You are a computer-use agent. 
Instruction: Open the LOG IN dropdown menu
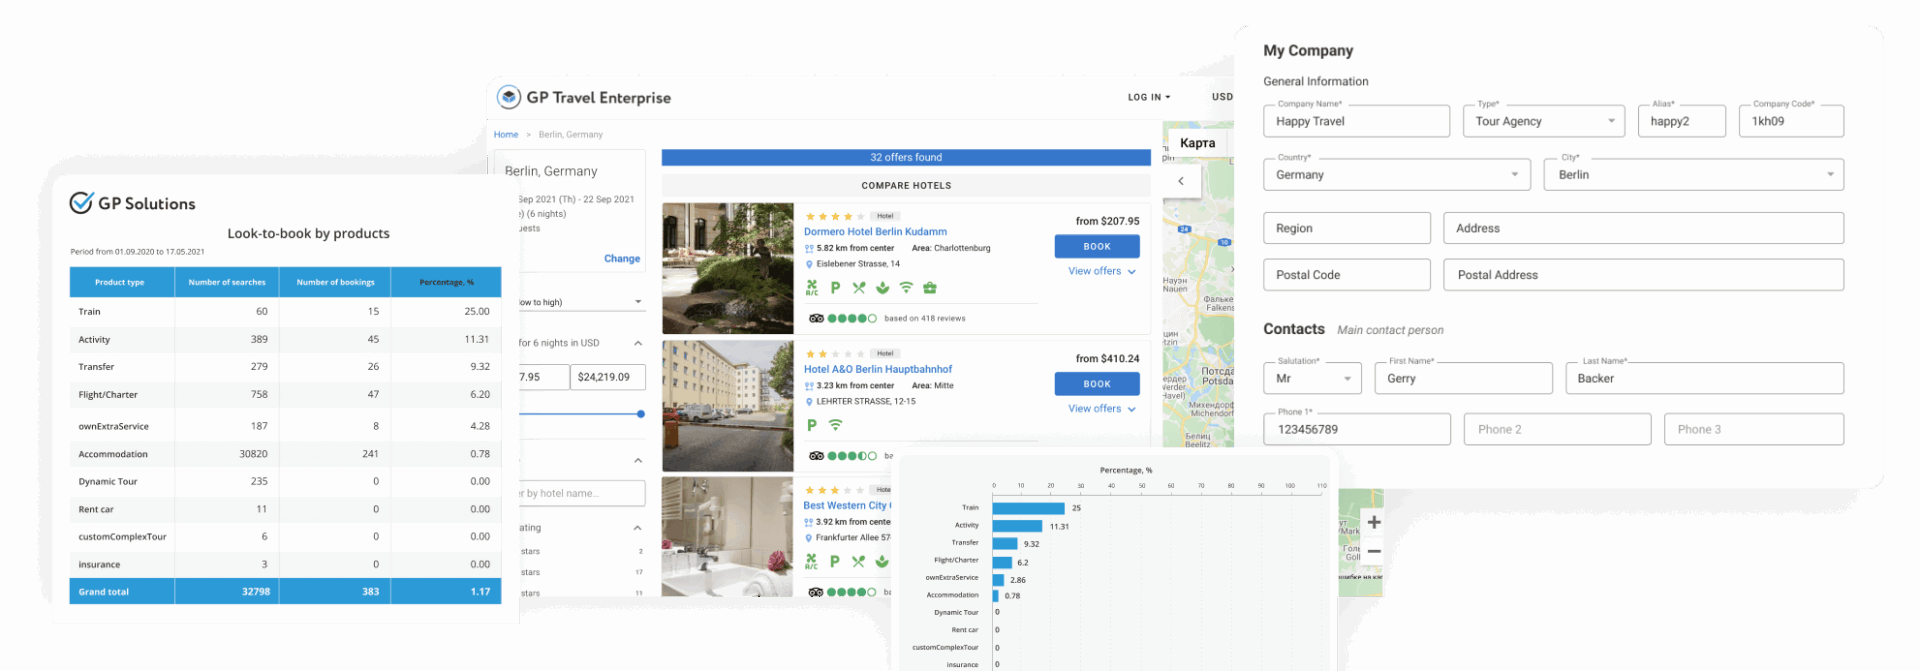click(x=1149, y=97)
